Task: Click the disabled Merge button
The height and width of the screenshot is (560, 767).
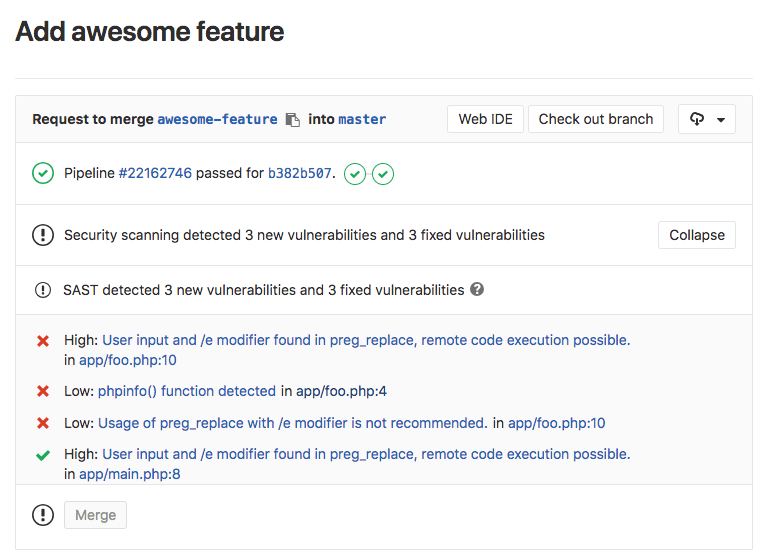Action: pyautogui.click(x=96, y=515)
